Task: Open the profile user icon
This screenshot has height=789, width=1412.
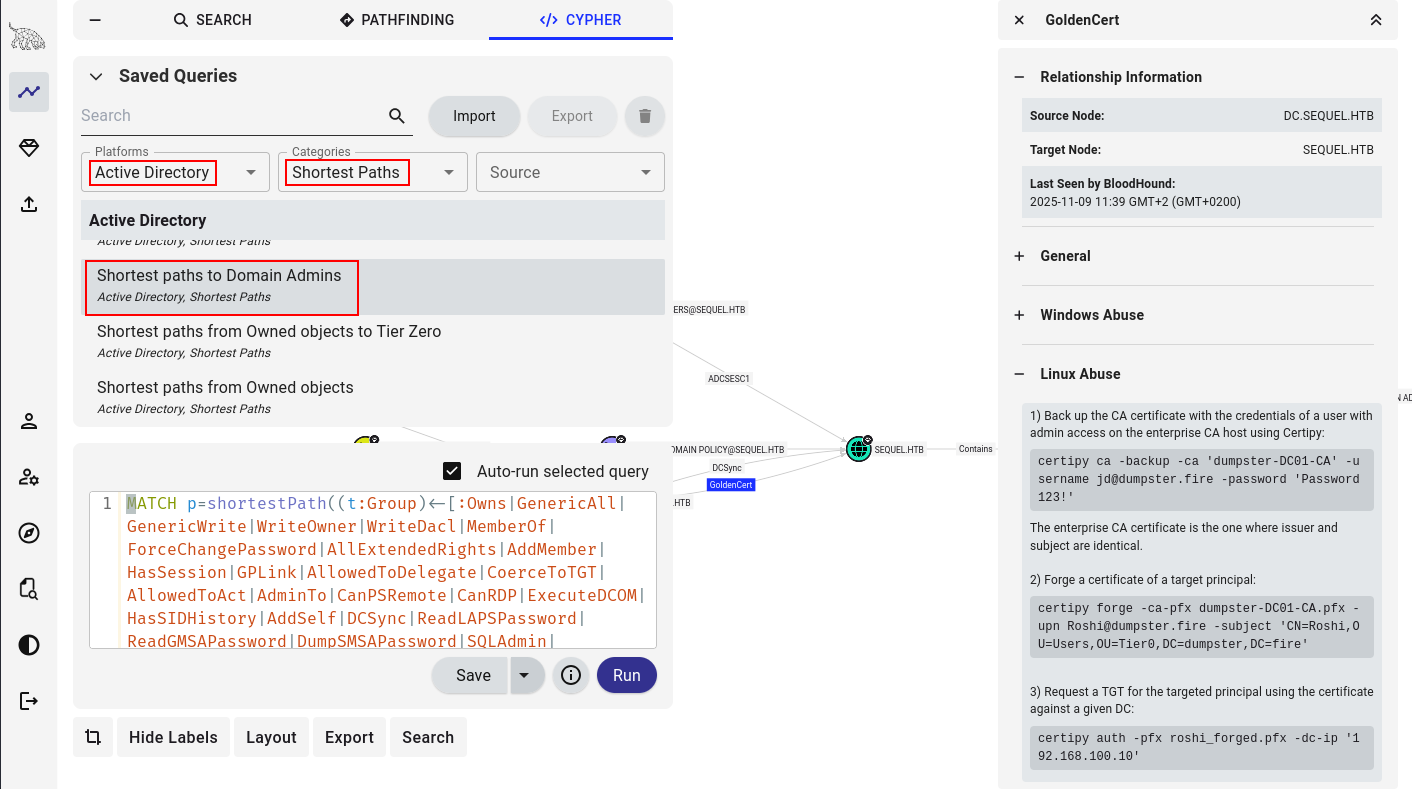Action: point(29,421)
